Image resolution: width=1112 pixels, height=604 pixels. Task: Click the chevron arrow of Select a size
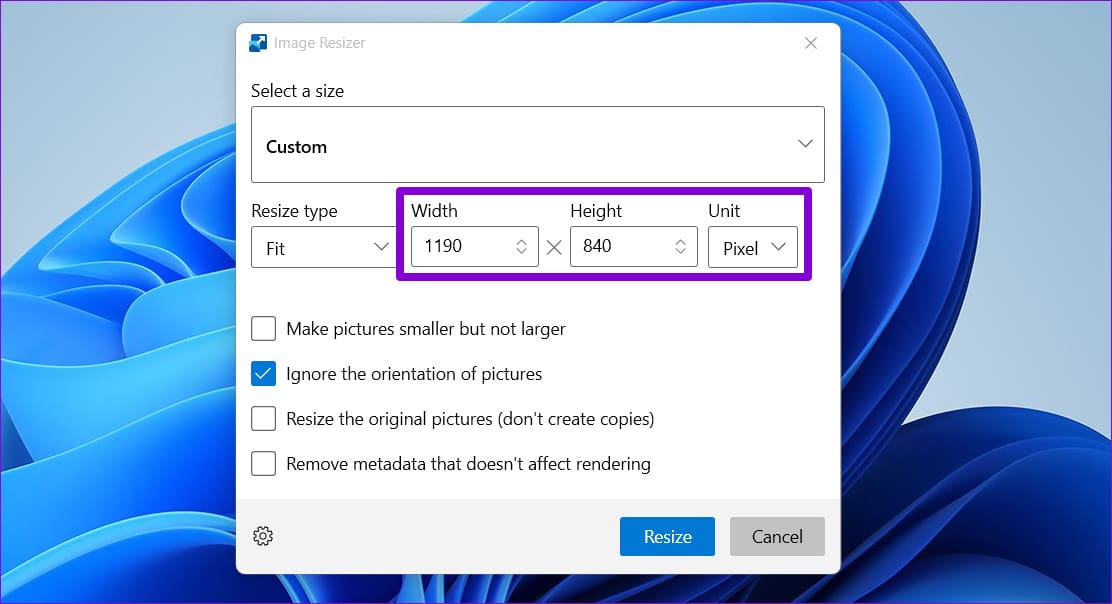(x=805, y=144)
